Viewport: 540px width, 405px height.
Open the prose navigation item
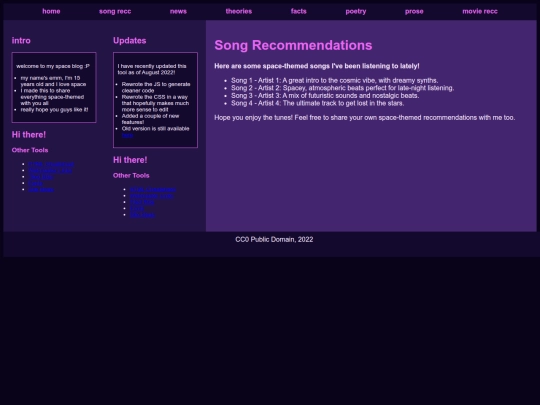tap(414, 11)
